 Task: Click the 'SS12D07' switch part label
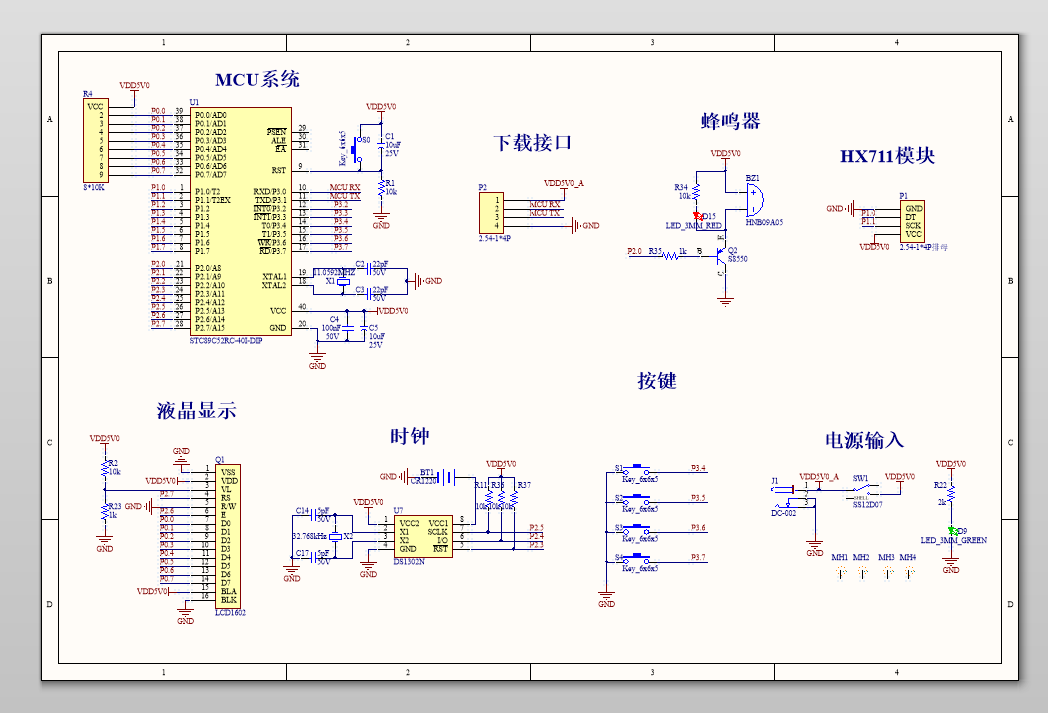point(868,505)
